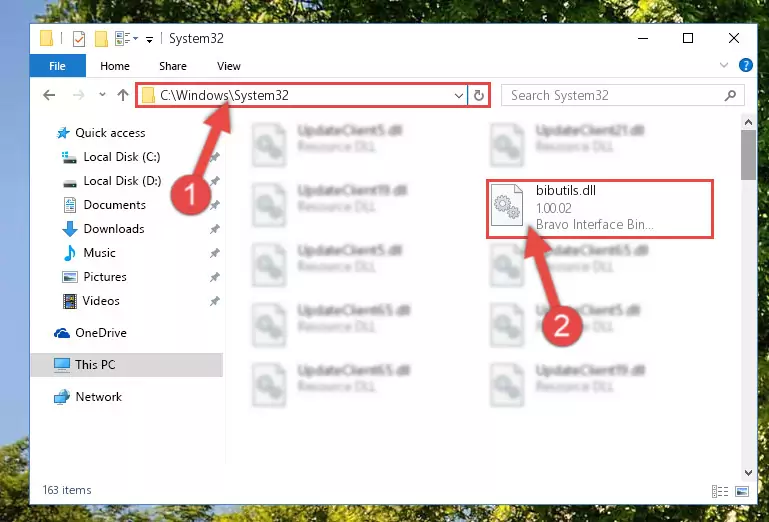Refresh the System32 folder
Viewport: 769px width, 522px height.
(479, 95)
